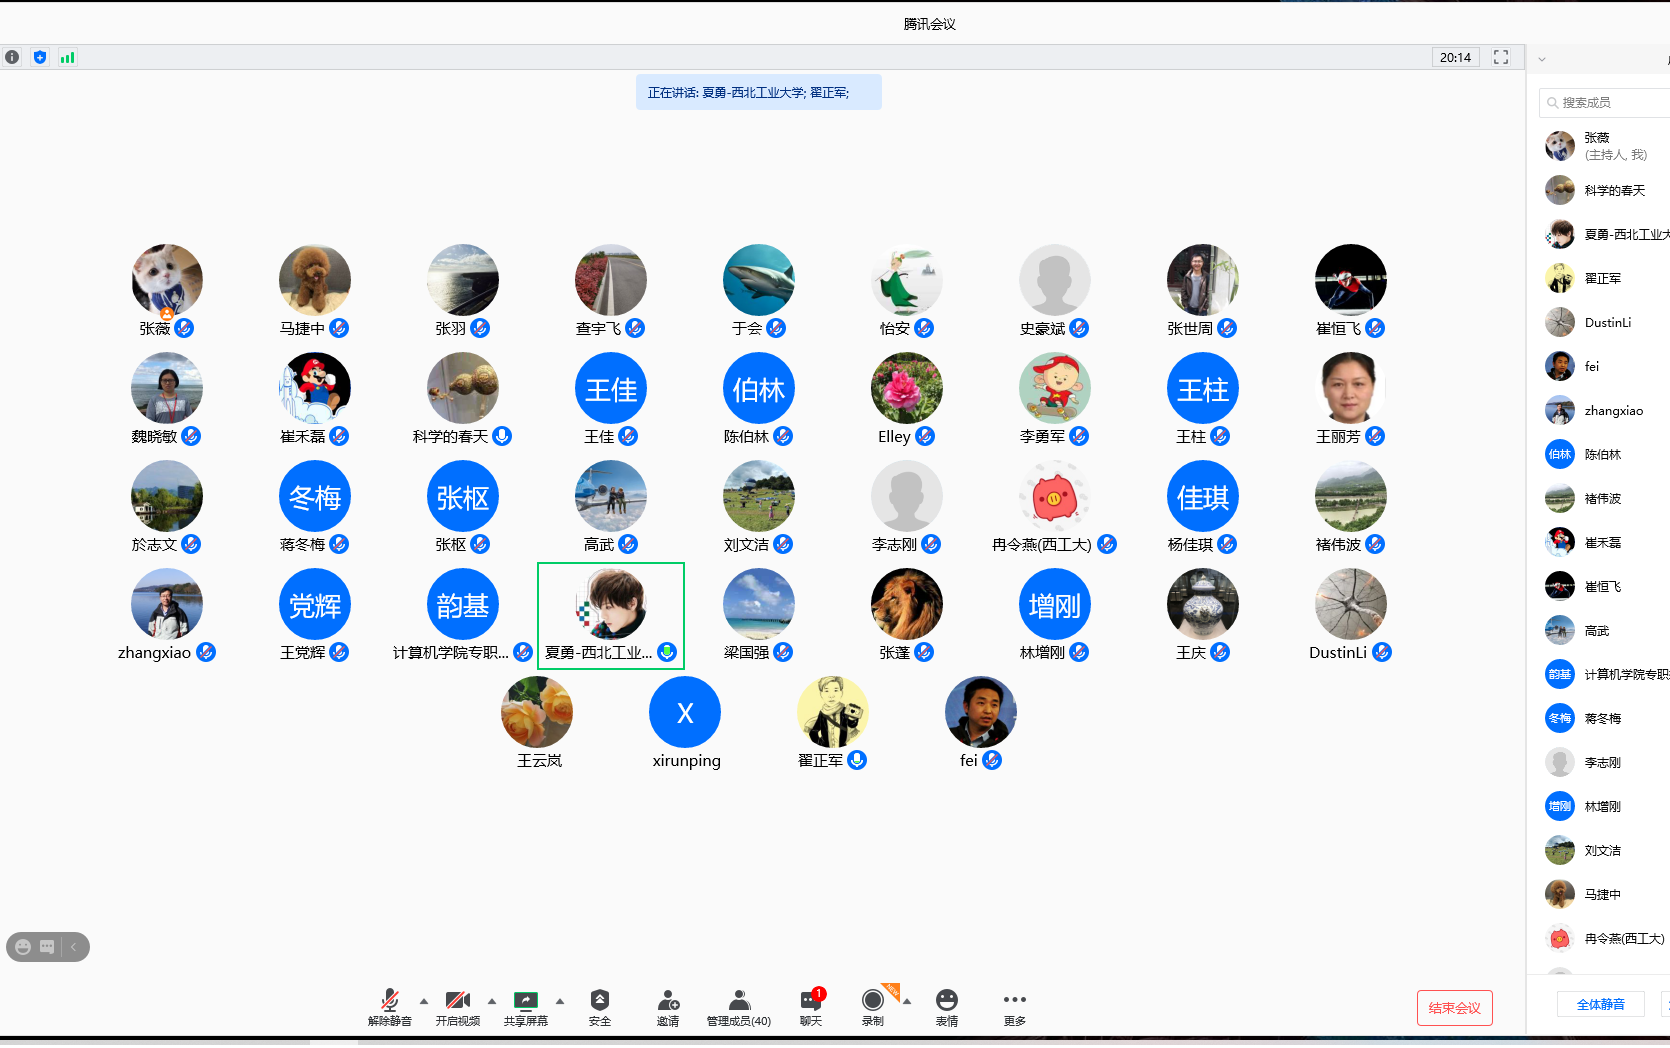Click the green network signal bars icon
This screenshot has height=1048, width=1670.
tap(67, 57)
